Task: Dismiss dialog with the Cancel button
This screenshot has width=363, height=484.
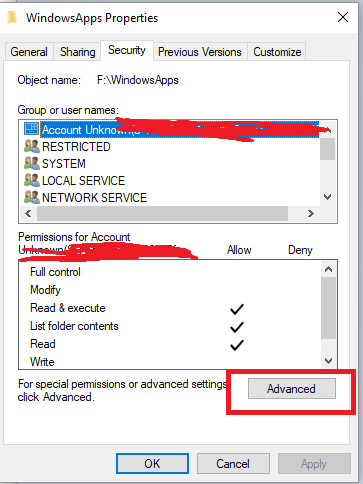Action: pyautogui.click(x=233, y=463)
